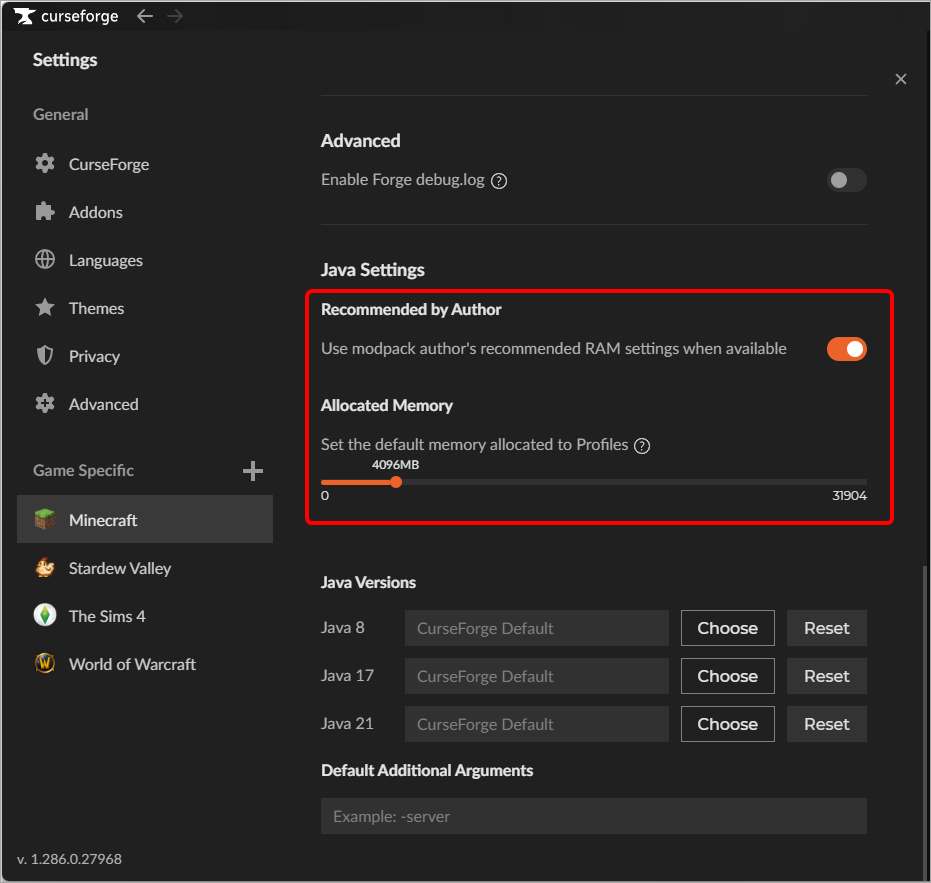Click the 4096MB memory value label

(395, 464)
